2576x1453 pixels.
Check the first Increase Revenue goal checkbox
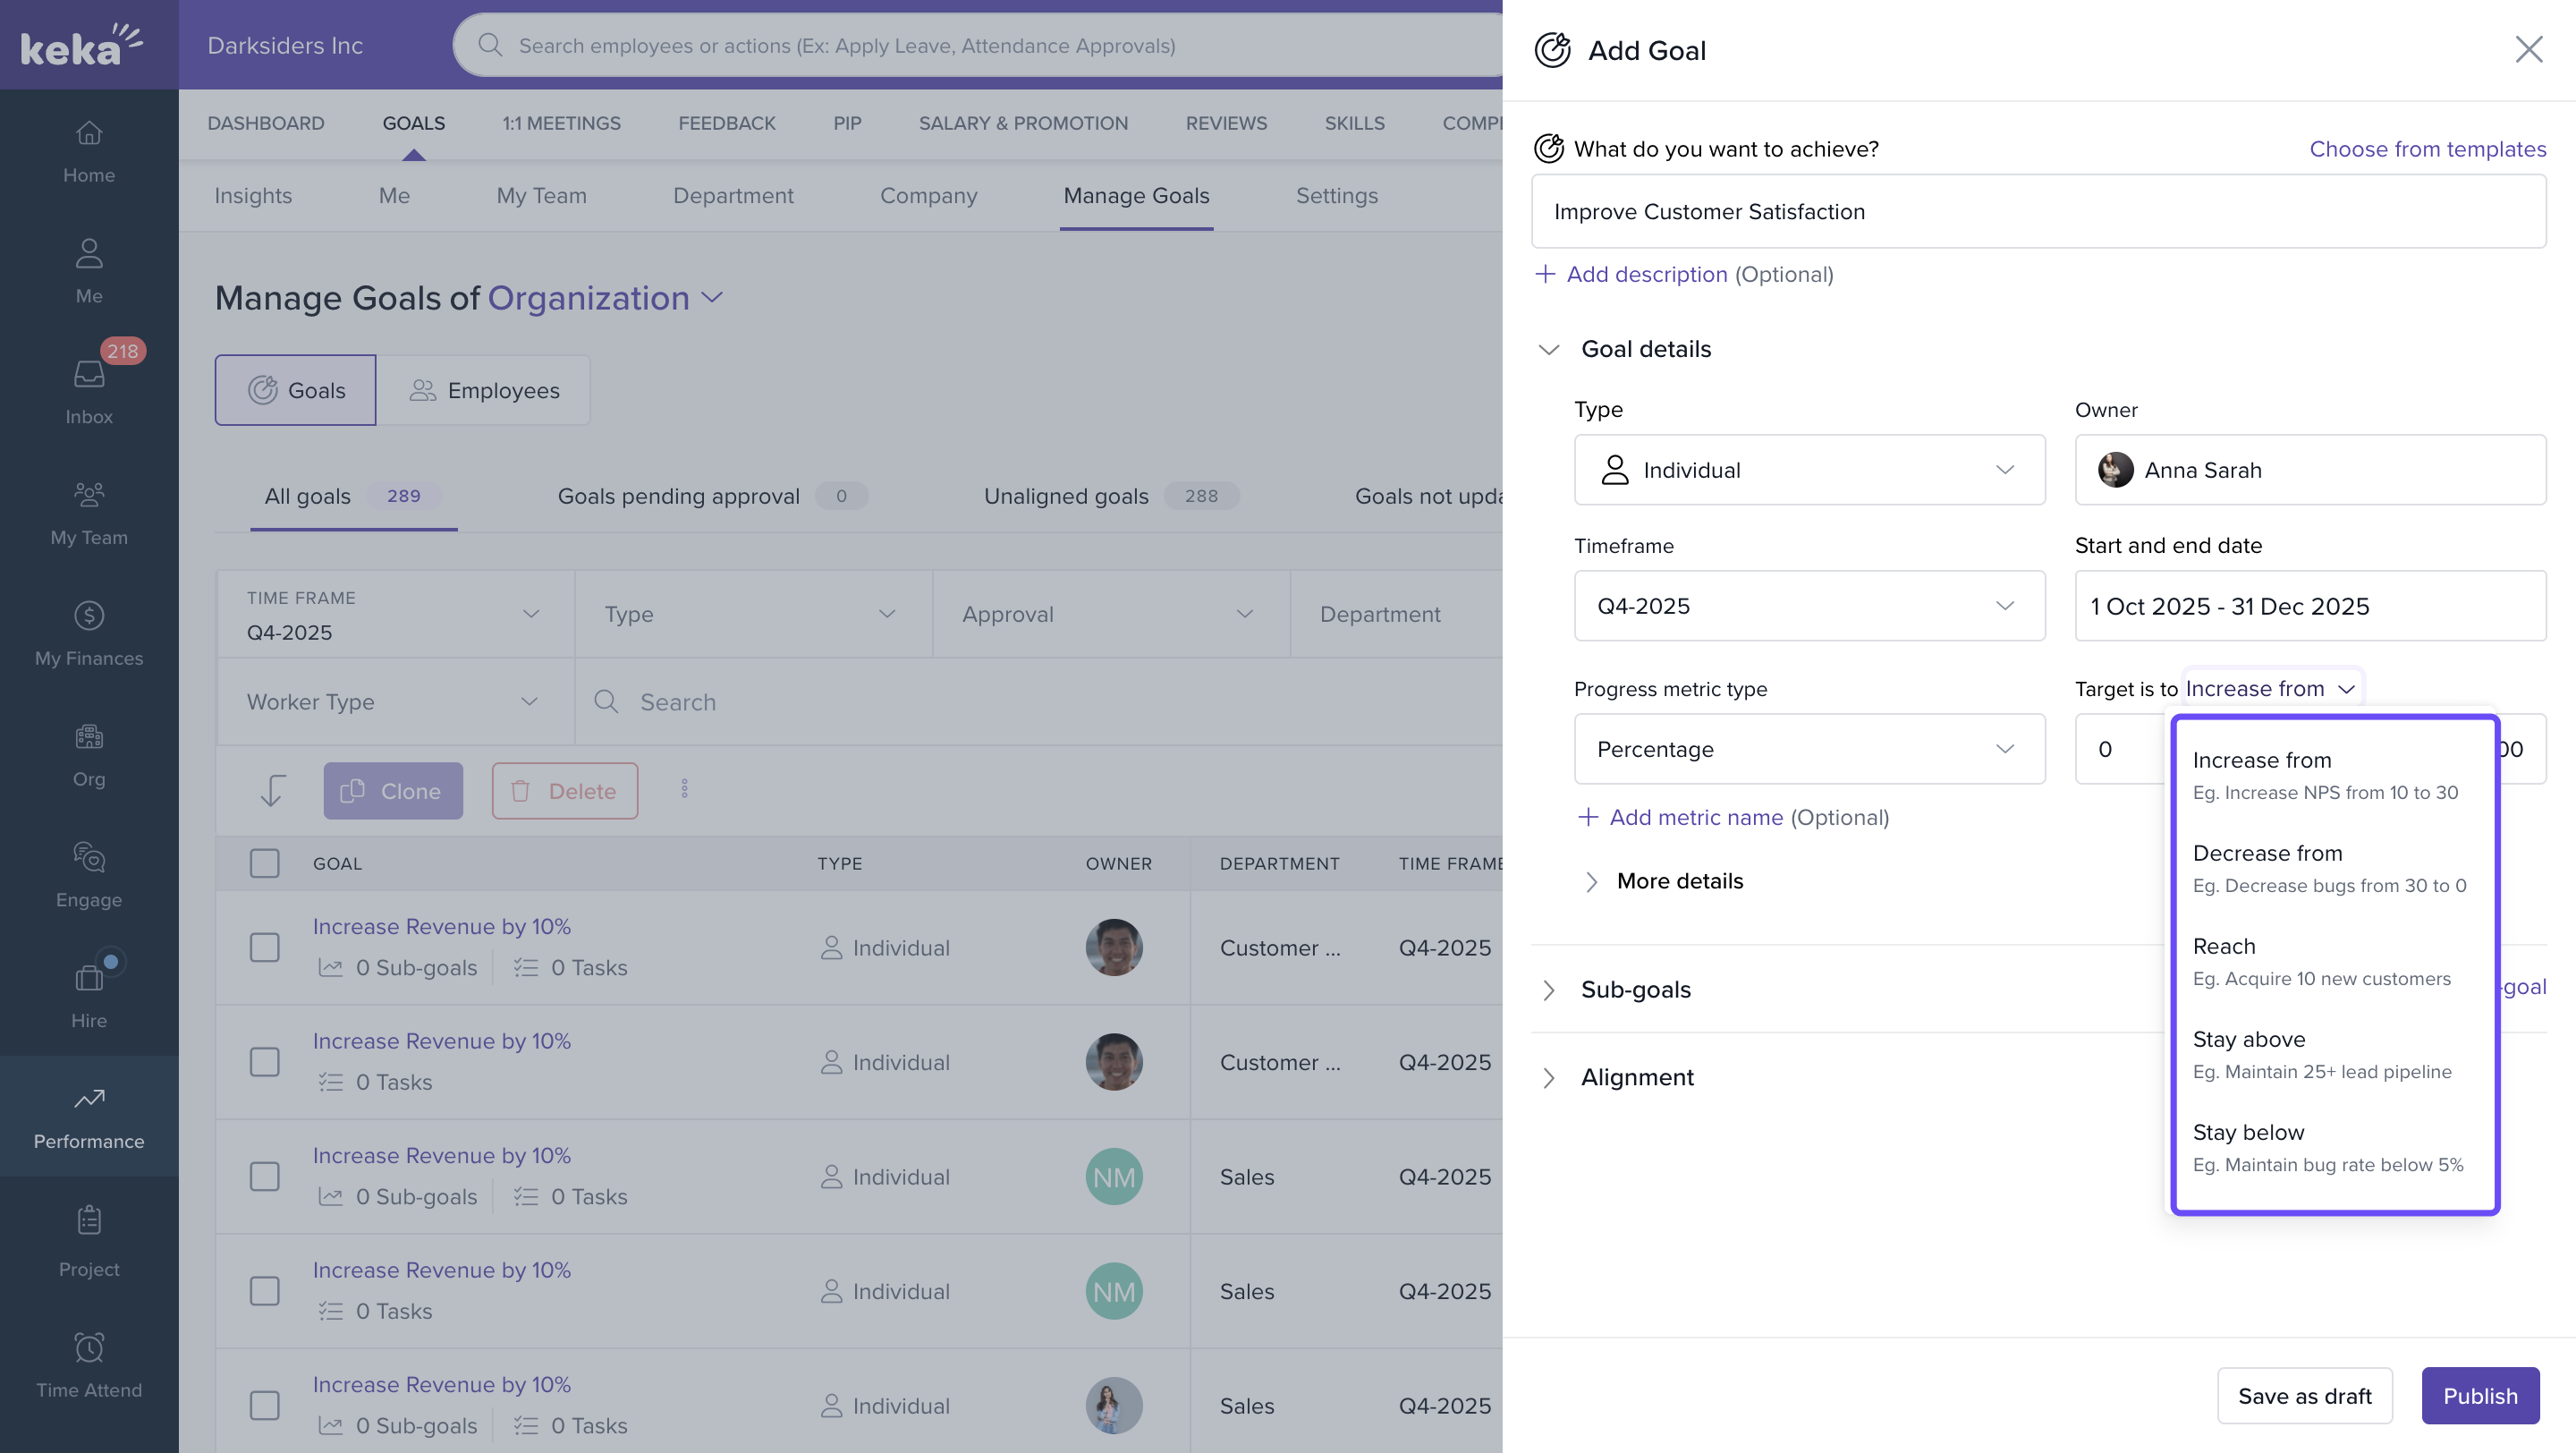[x=265, y=947]
